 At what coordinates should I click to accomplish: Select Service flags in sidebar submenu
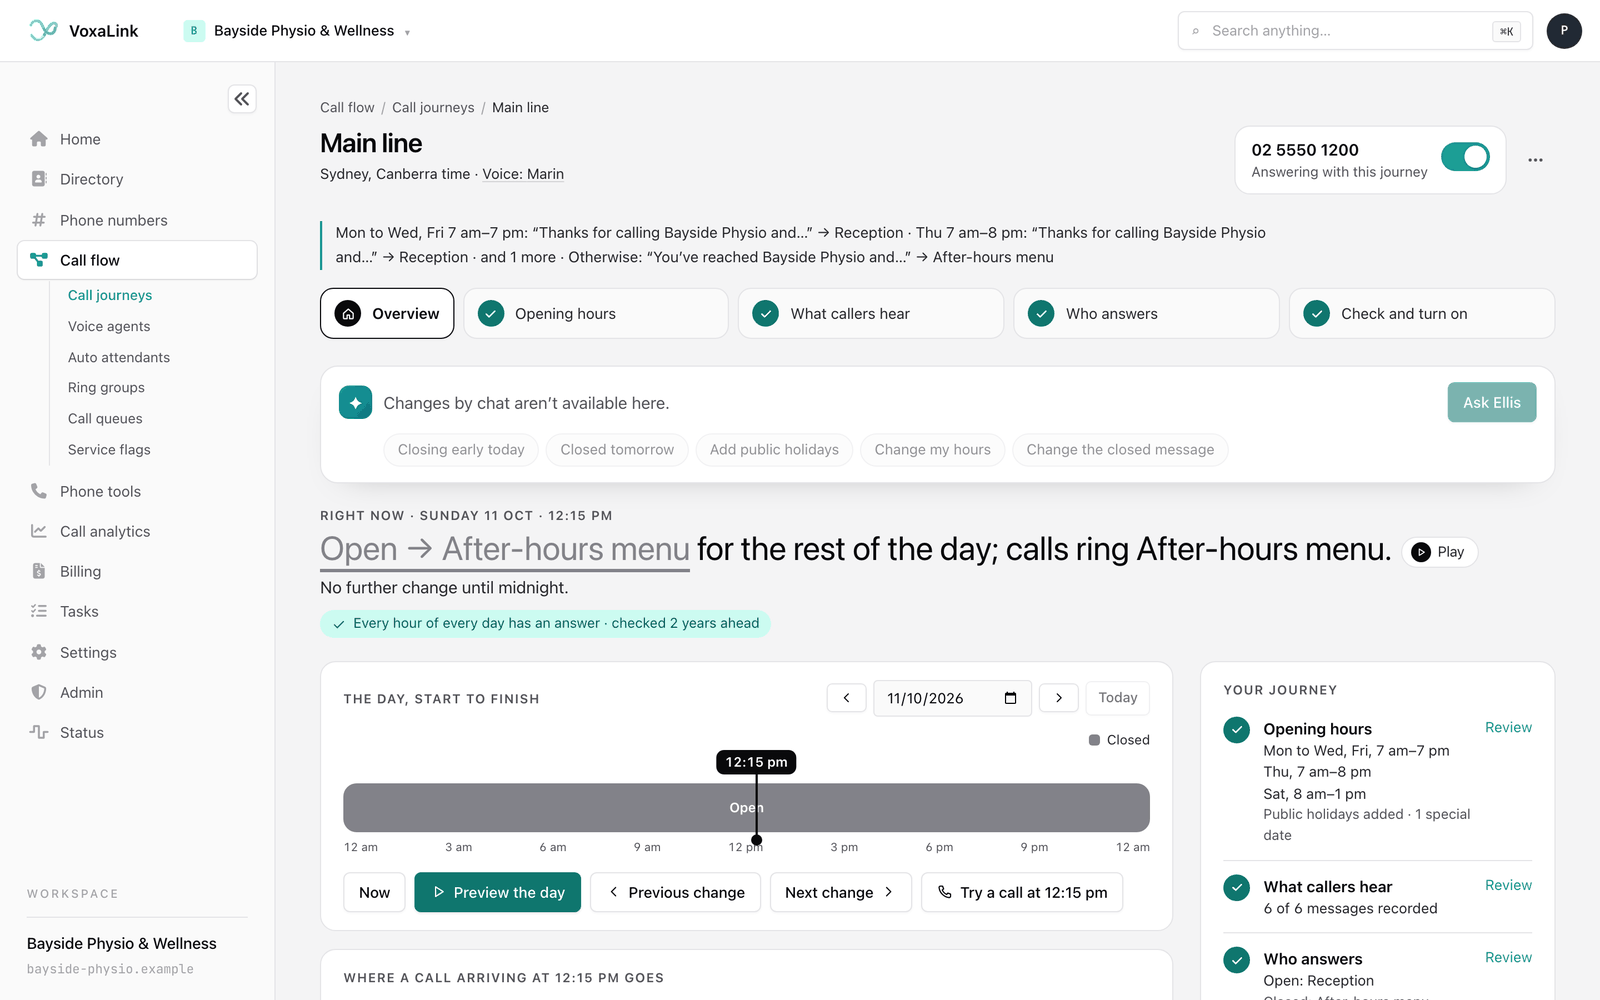109,450
